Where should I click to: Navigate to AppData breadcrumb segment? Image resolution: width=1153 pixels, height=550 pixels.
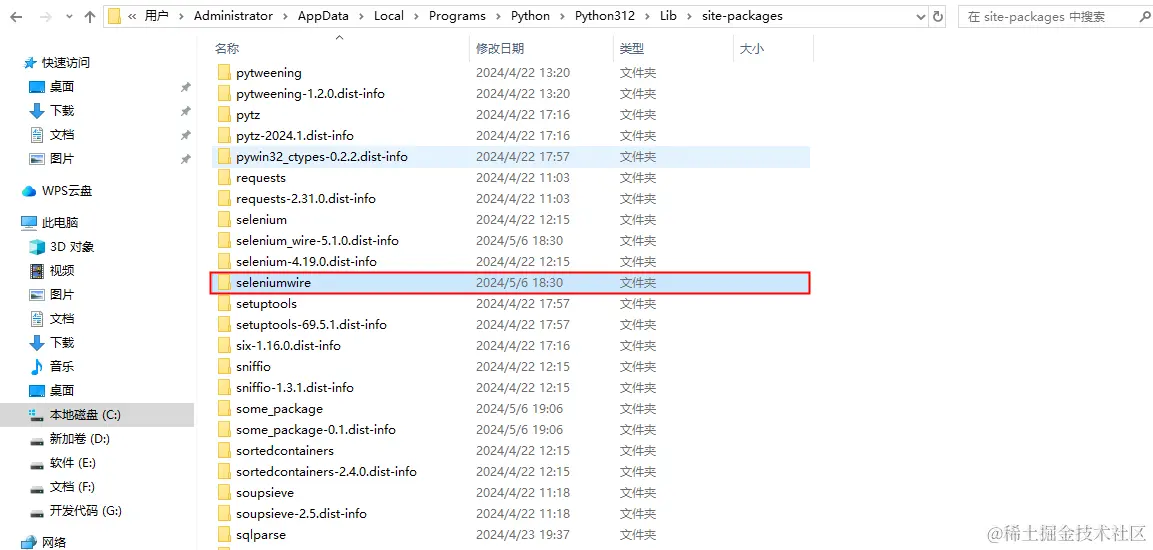(324, 16)
